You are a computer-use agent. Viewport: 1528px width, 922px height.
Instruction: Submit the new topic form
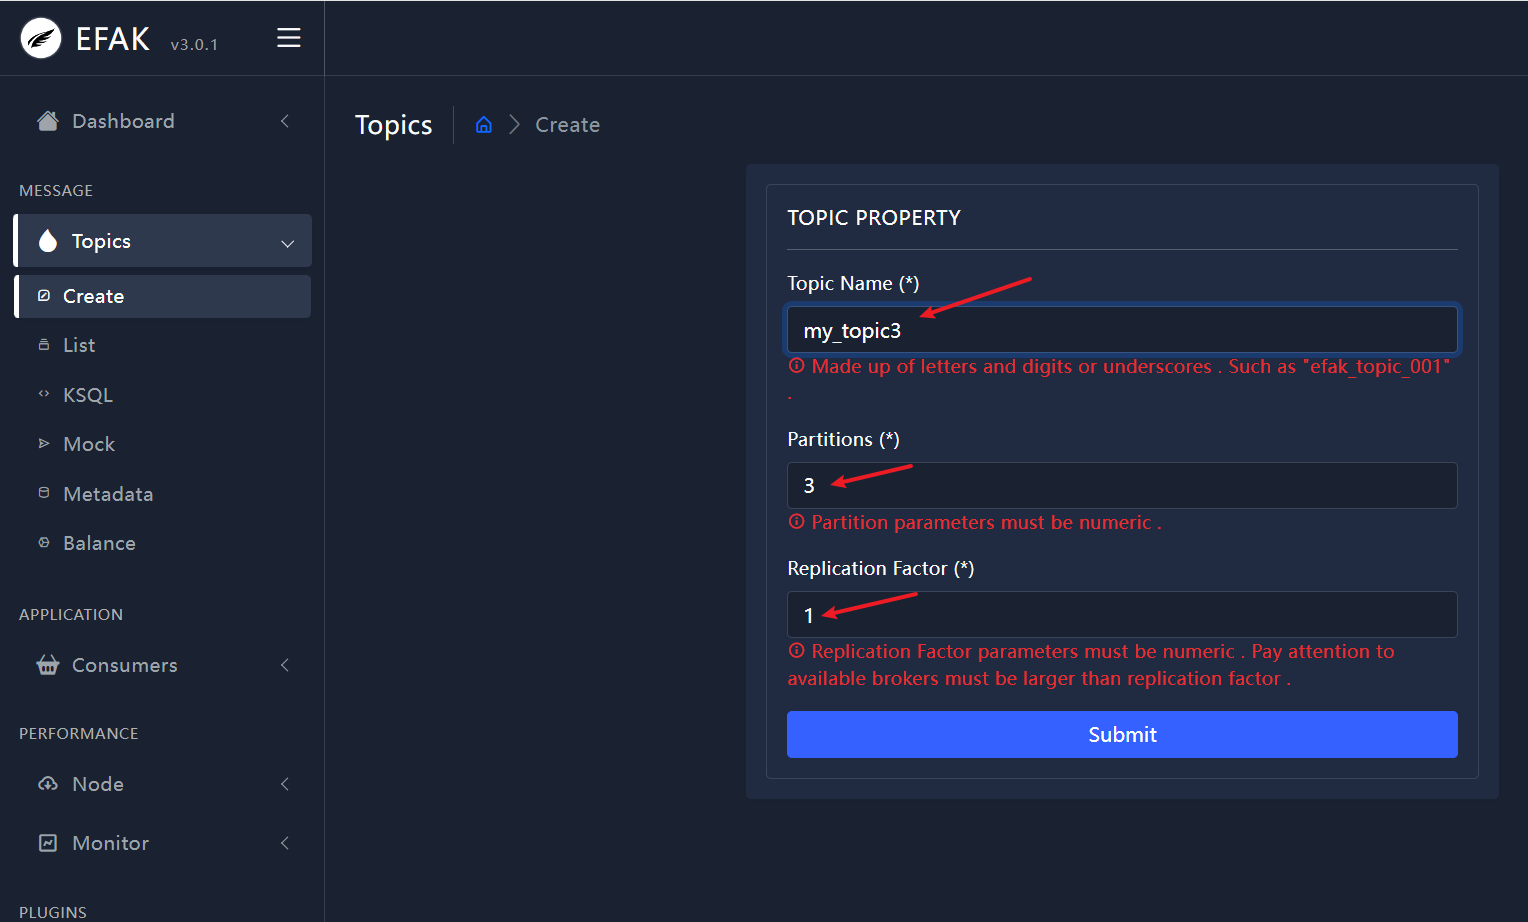pyautogui.click(x=1122, y=734)
